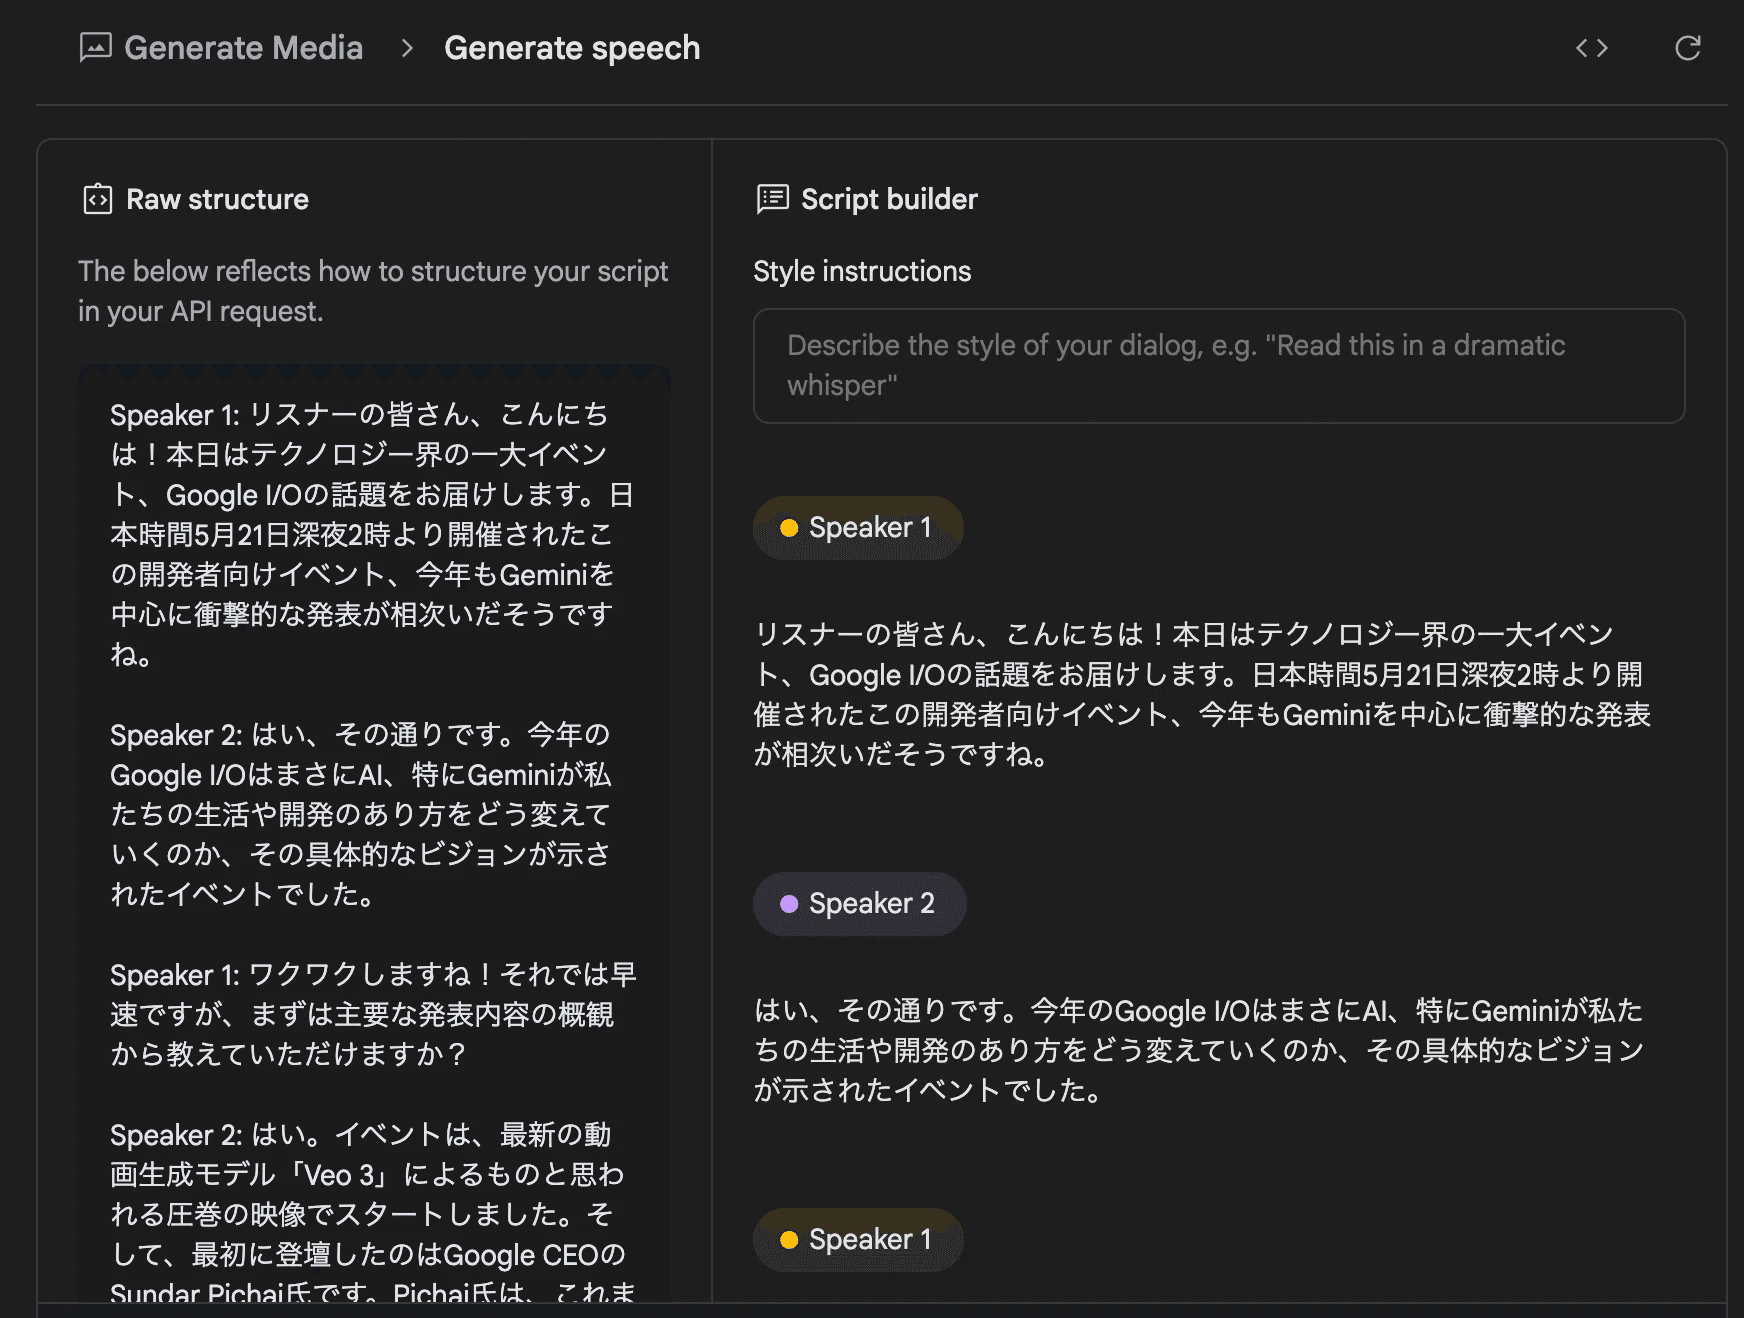Open Speaker 1 chip above the リスナーの皆さん text
The width and height of the screenshot is (1744, 1318).
(859, 528)
